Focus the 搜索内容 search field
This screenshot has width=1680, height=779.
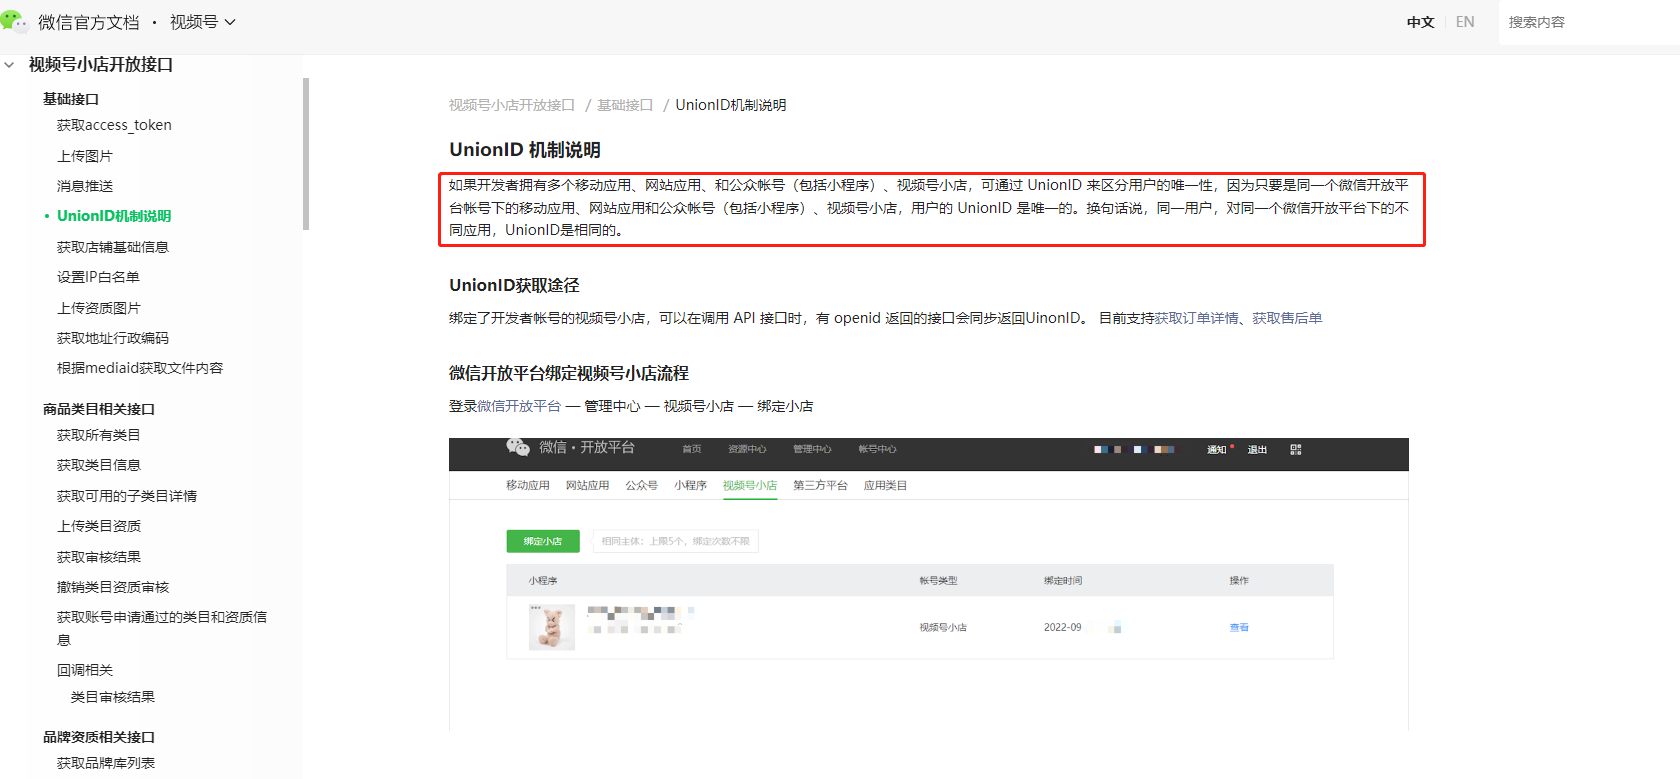click(x=1589, y=22)
